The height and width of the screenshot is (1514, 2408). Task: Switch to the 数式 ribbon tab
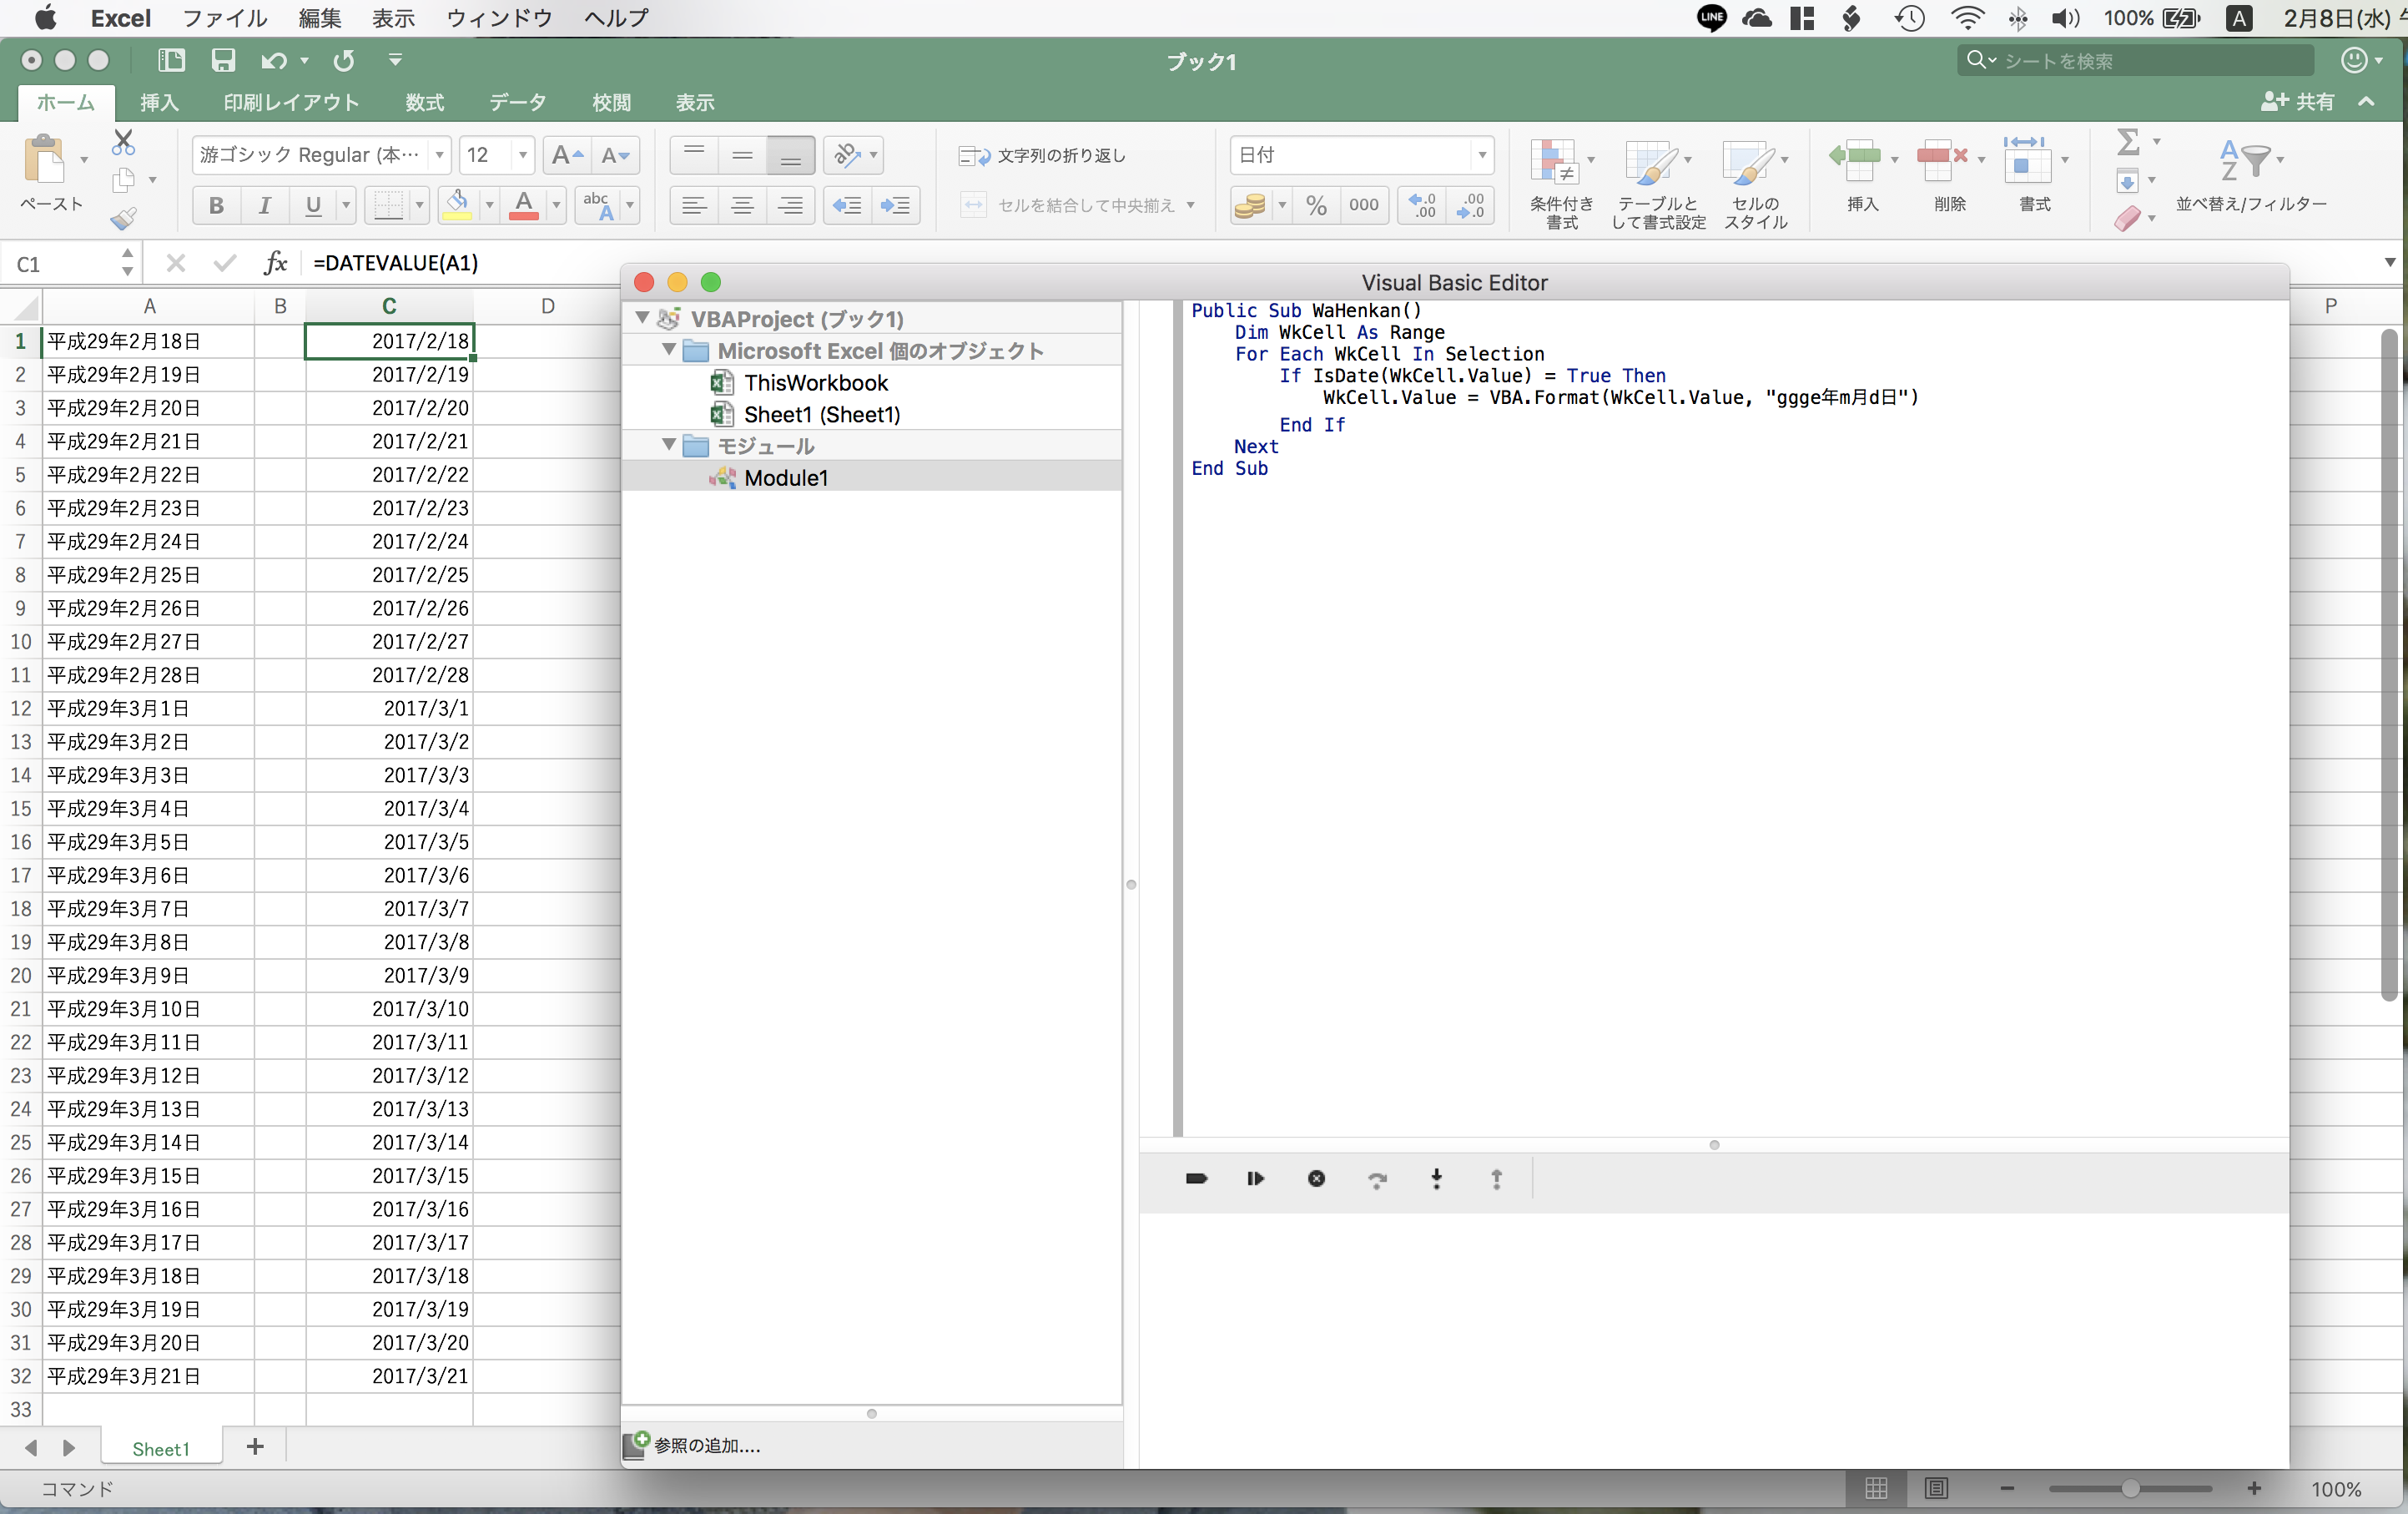[424, 102]
